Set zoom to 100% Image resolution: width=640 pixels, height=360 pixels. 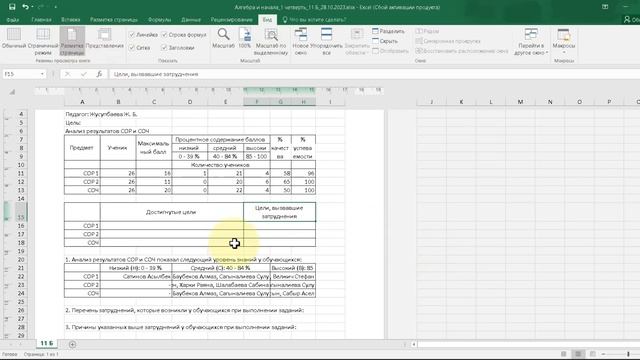point(244,39)
